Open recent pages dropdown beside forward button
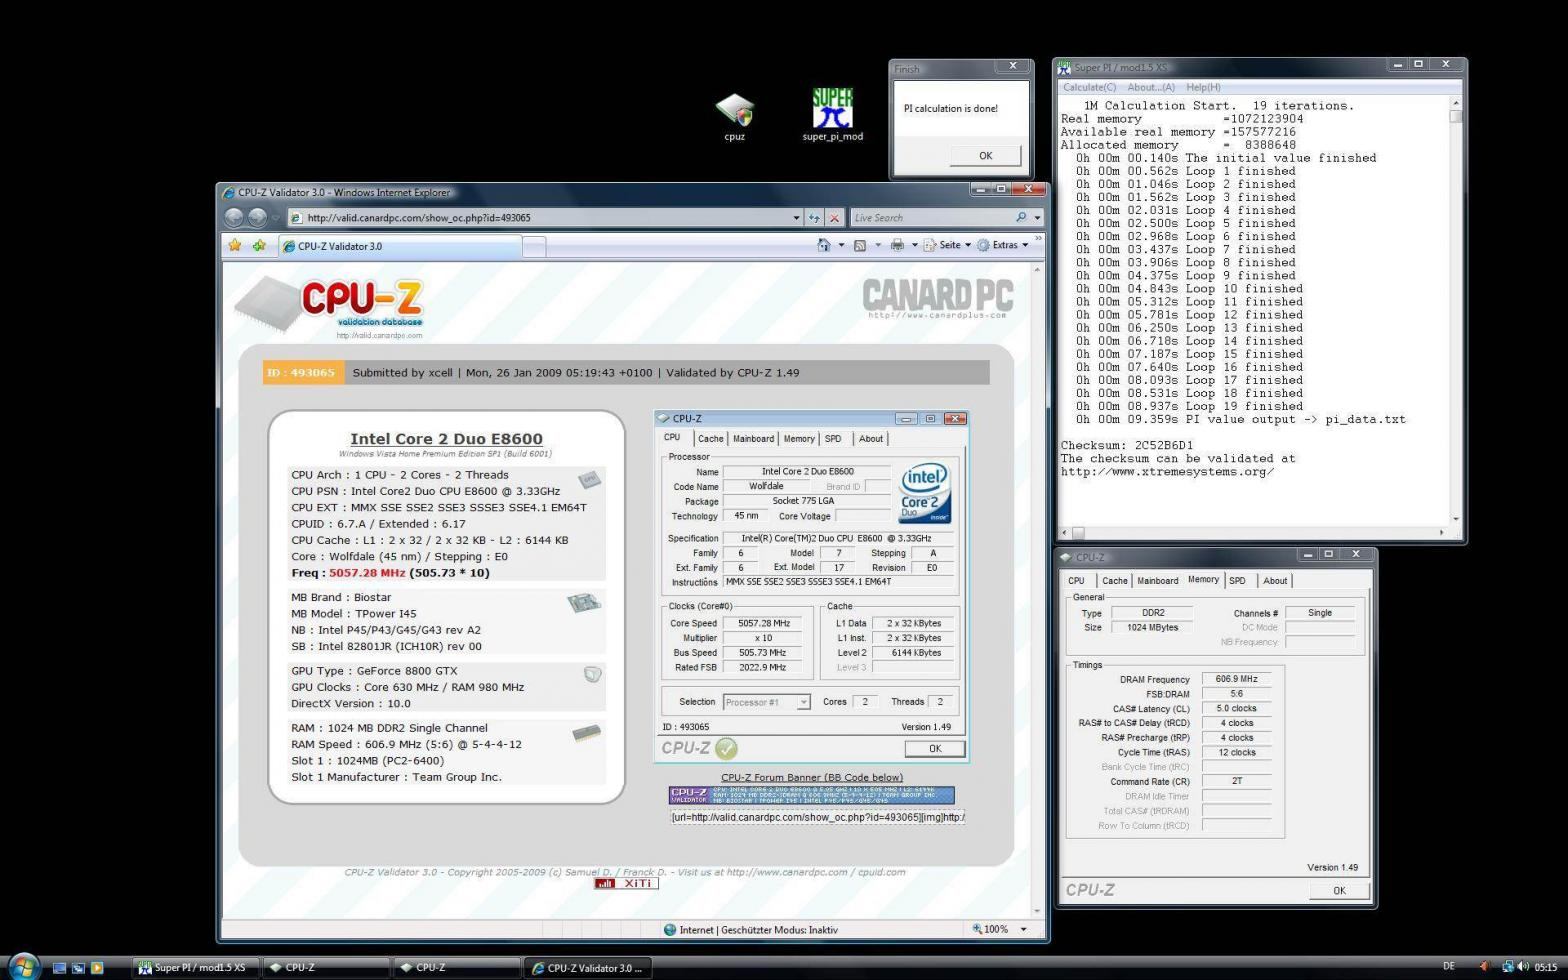Viewport: 1568px width, 980px height. click(275, 217)
